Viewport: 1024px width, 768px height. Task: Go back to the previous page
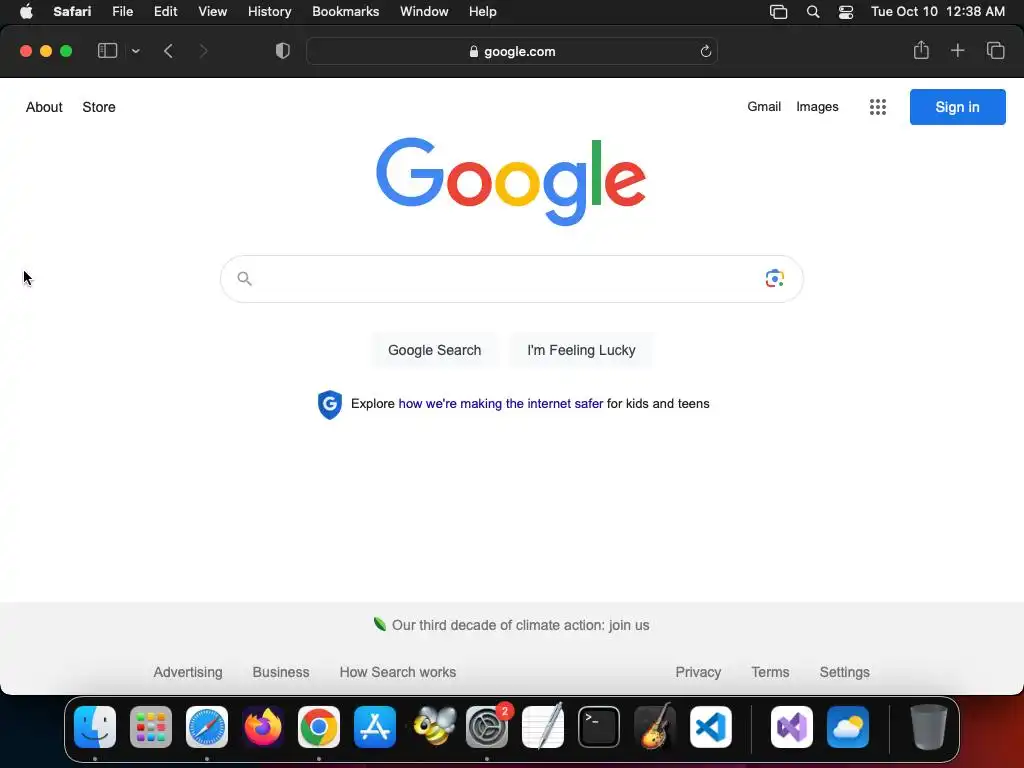(x=168, y=51)
